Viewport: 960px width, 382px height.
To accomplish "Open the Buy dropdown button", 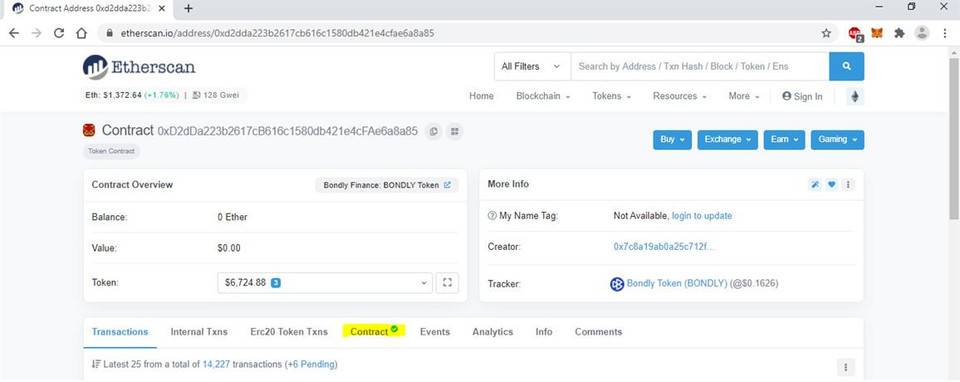I will [672, 140].
